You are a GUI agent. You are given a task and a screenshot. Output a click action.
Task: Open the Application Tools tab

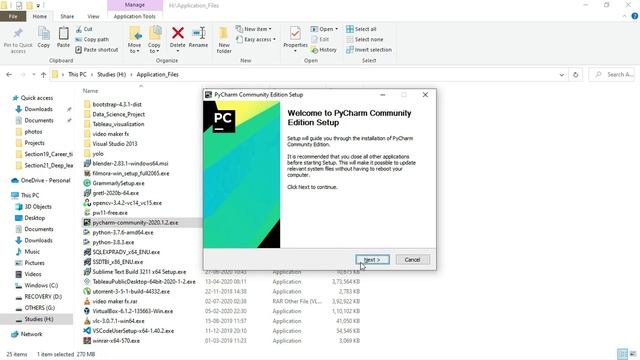click(x=135, y=16)
